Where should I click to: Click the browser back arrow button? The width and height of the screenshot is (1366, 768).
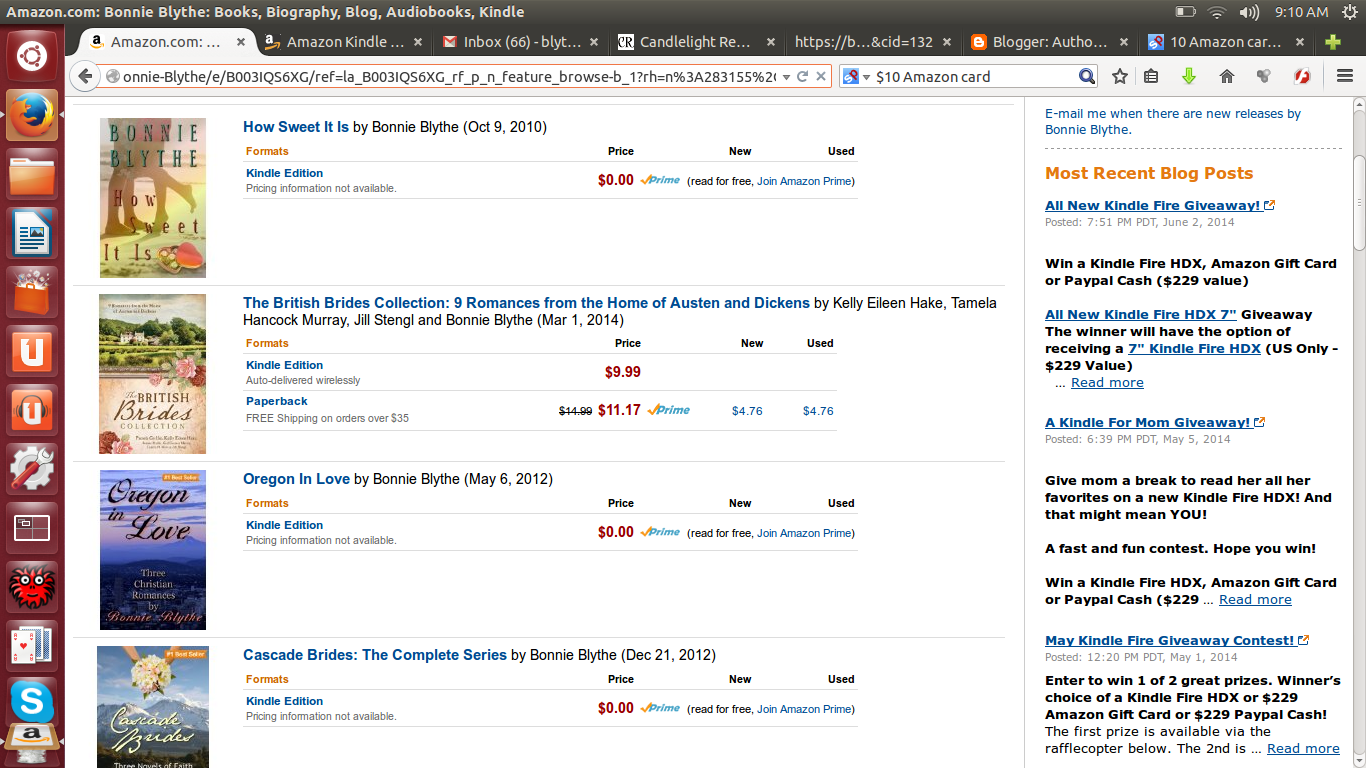coord(85,77)
